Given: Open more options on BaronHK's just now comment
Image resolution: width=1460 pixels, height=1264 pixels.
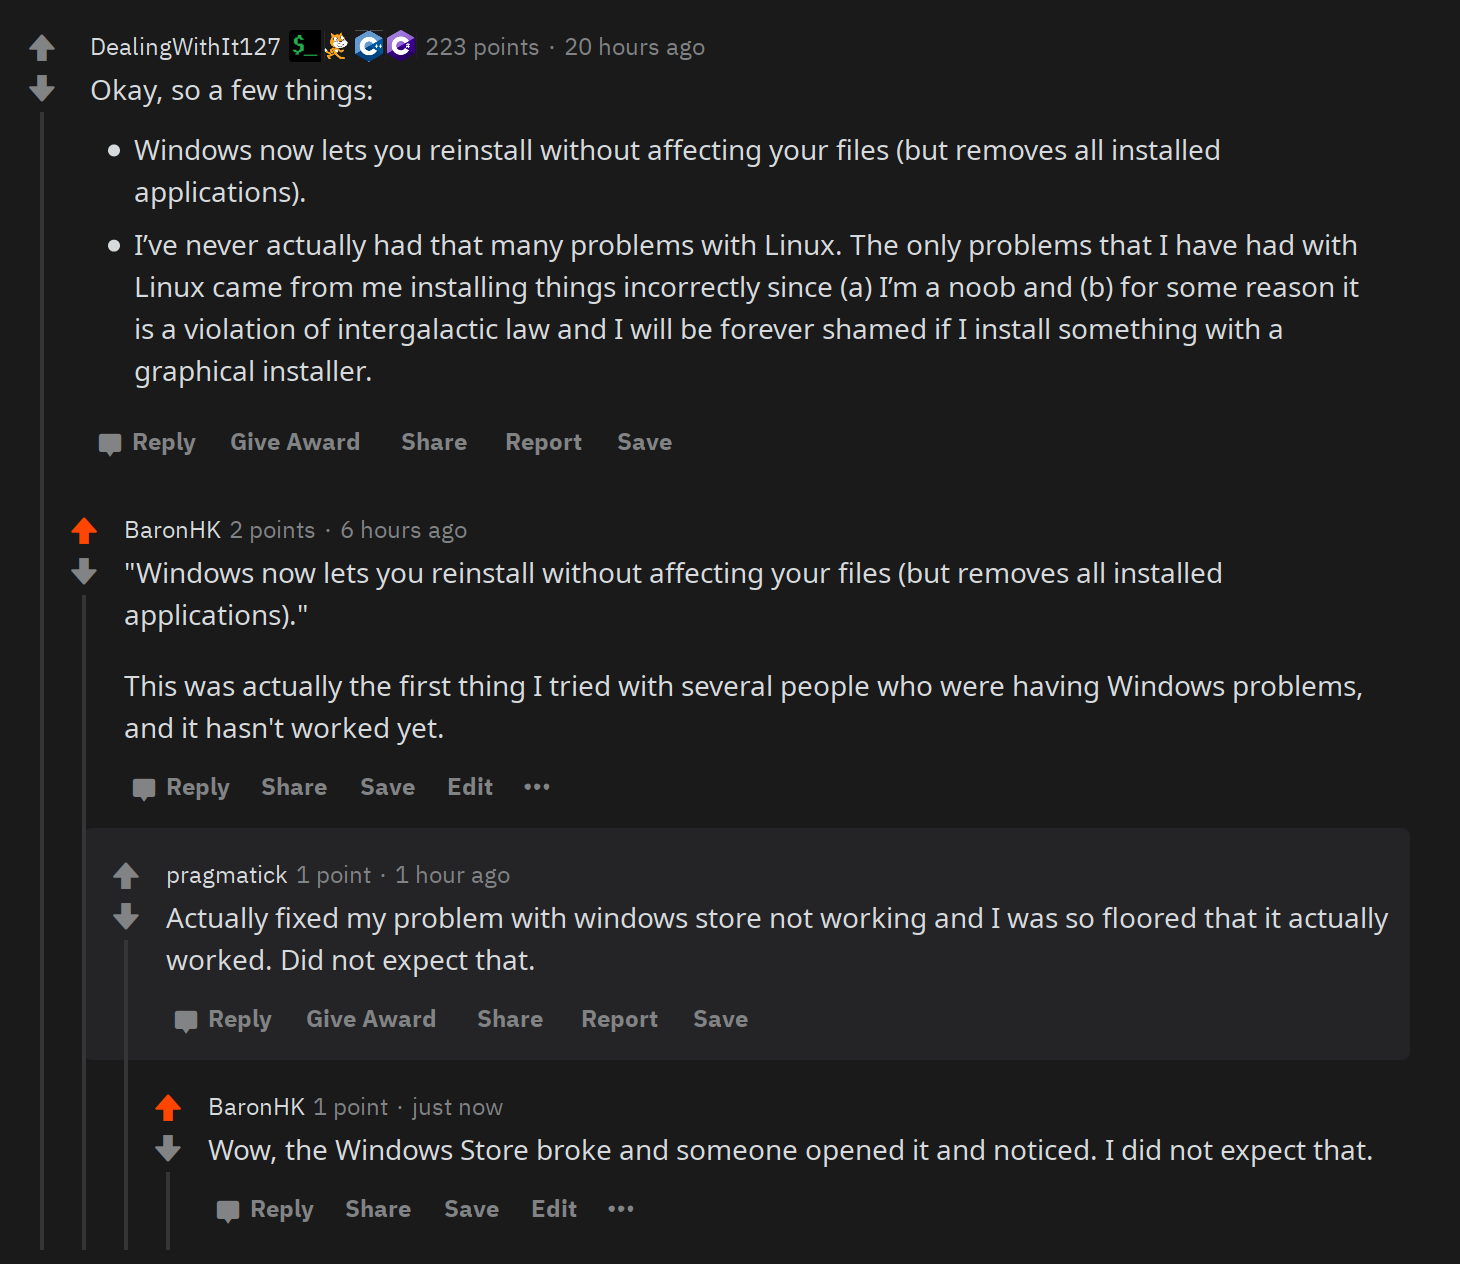Looking at the screenshot, I should 621,1209.
